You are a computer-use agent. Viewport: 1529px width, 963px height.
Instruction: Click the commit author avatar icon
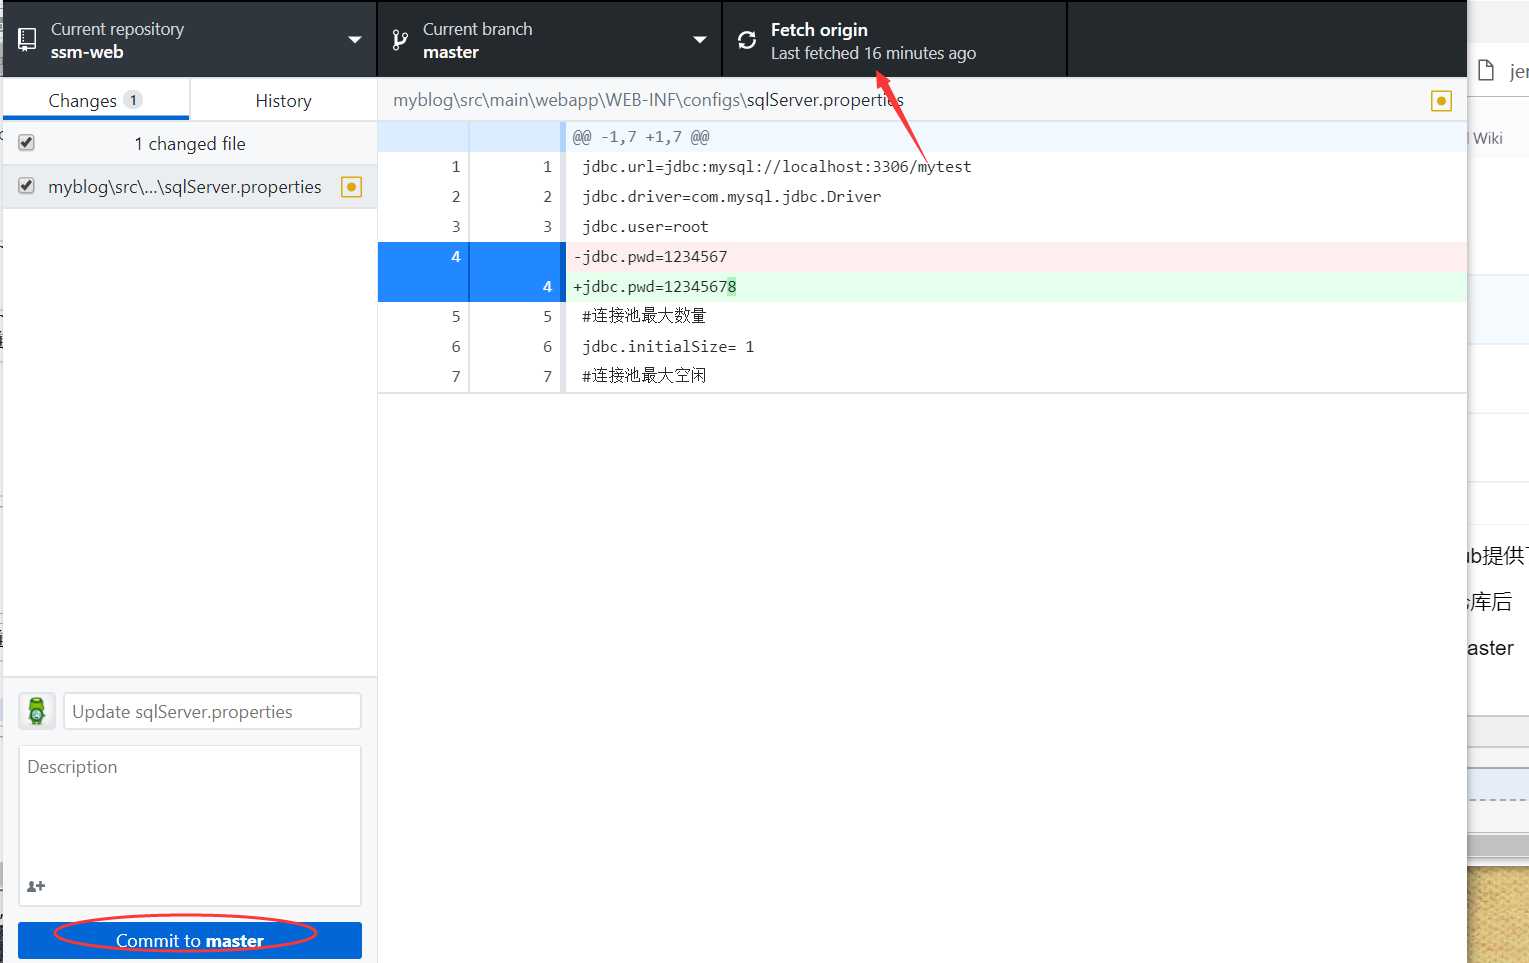click(x=37, y=711)
